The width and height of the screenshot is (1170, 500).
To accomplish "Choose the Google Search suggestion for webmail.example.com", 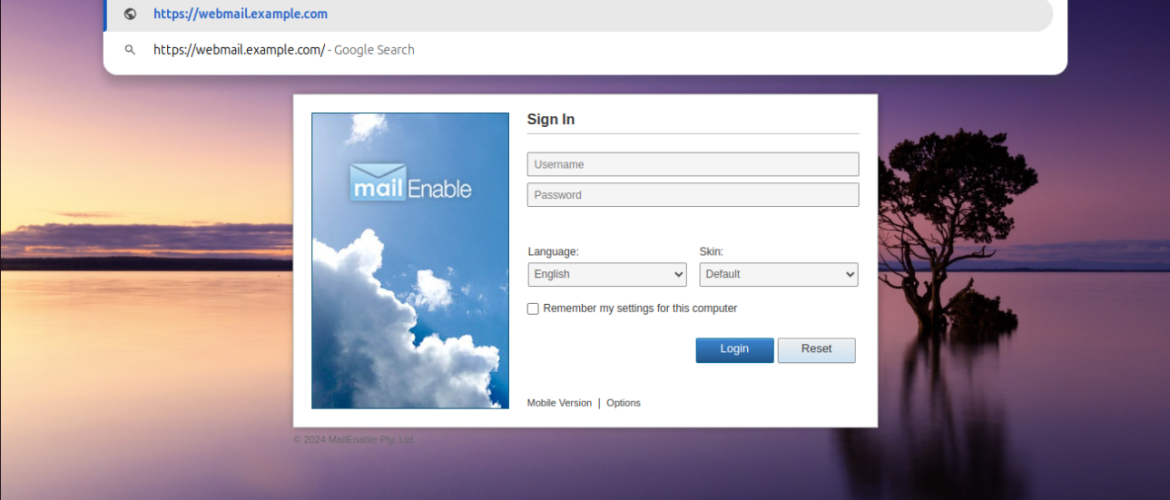I will pos(585,50).
